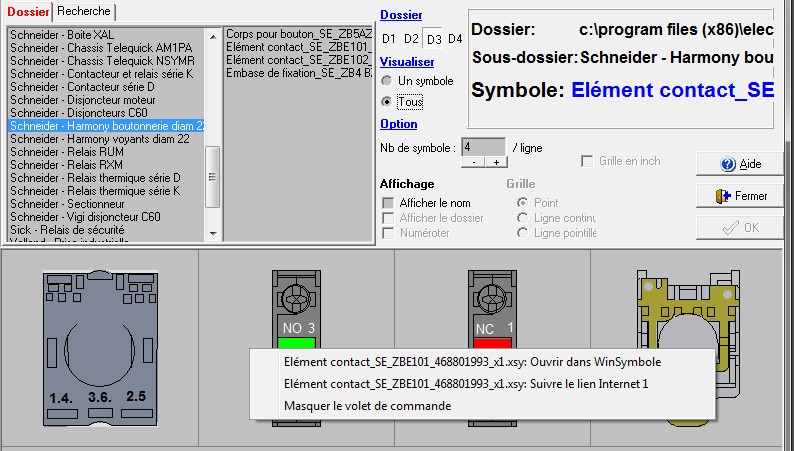The width and height of the screenshot is (794, 451).
Task: Click the 'Nb de symbole' input field
Action: tap(484, 146)
